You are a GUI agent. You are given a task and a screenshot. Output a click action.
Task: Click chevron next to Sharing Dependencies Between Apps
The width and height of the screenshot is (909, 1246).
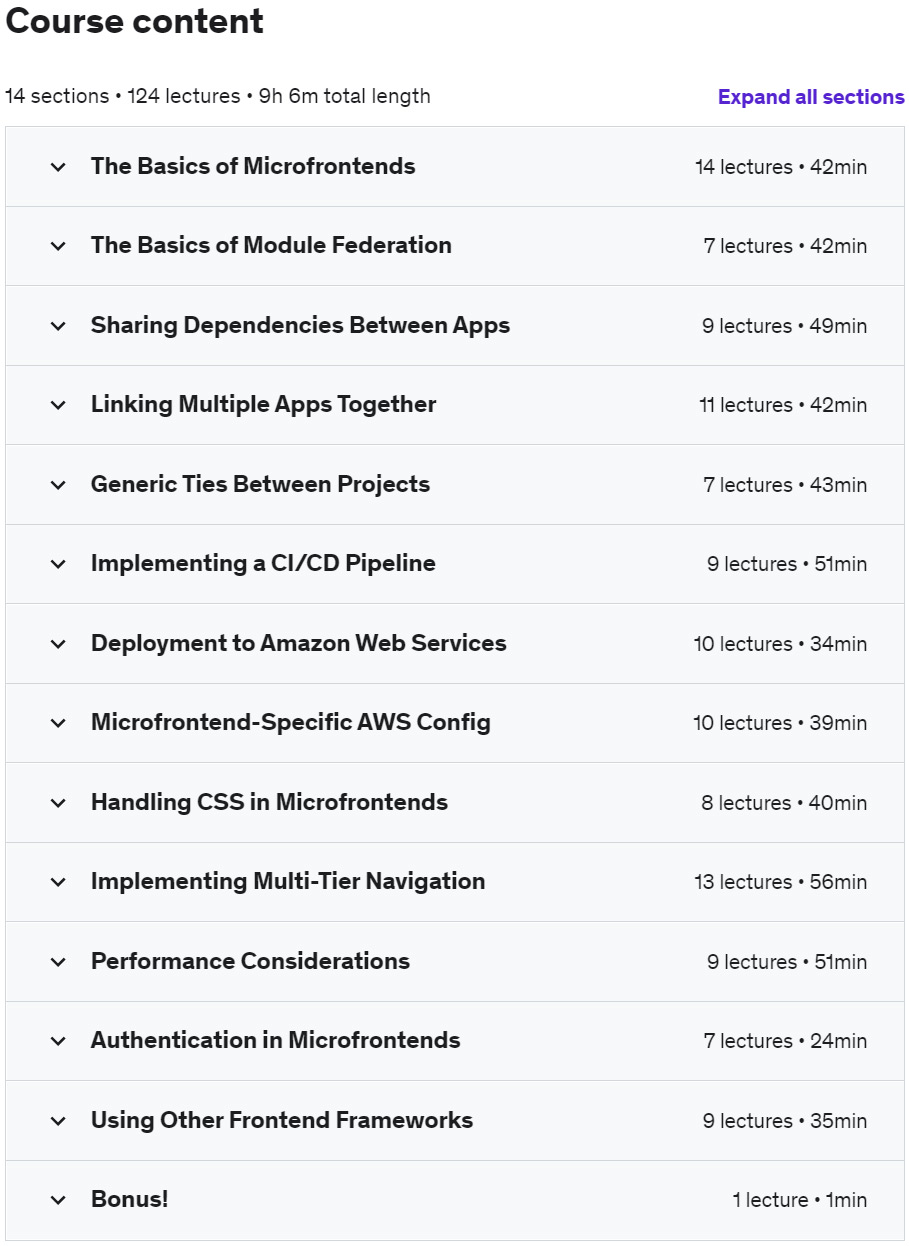[58, 326]
